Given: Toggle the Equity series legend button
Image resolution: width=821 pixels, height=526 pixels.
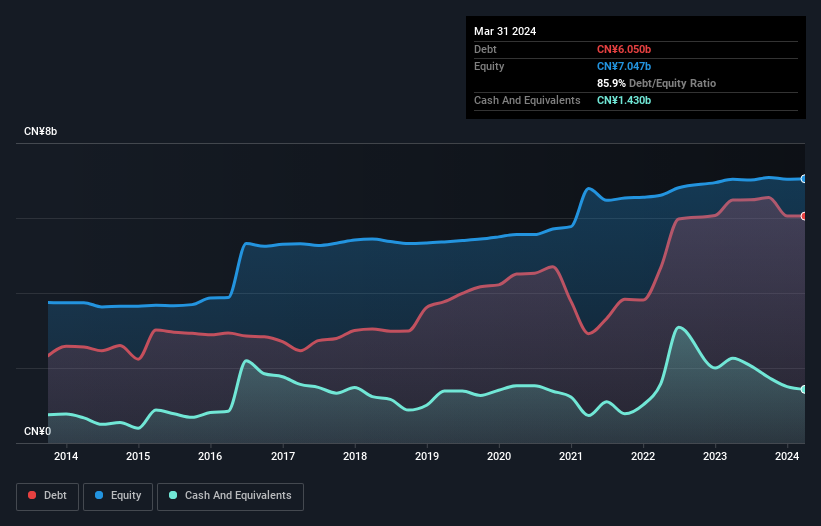Looking at the screenshot, I should (118, 496).
